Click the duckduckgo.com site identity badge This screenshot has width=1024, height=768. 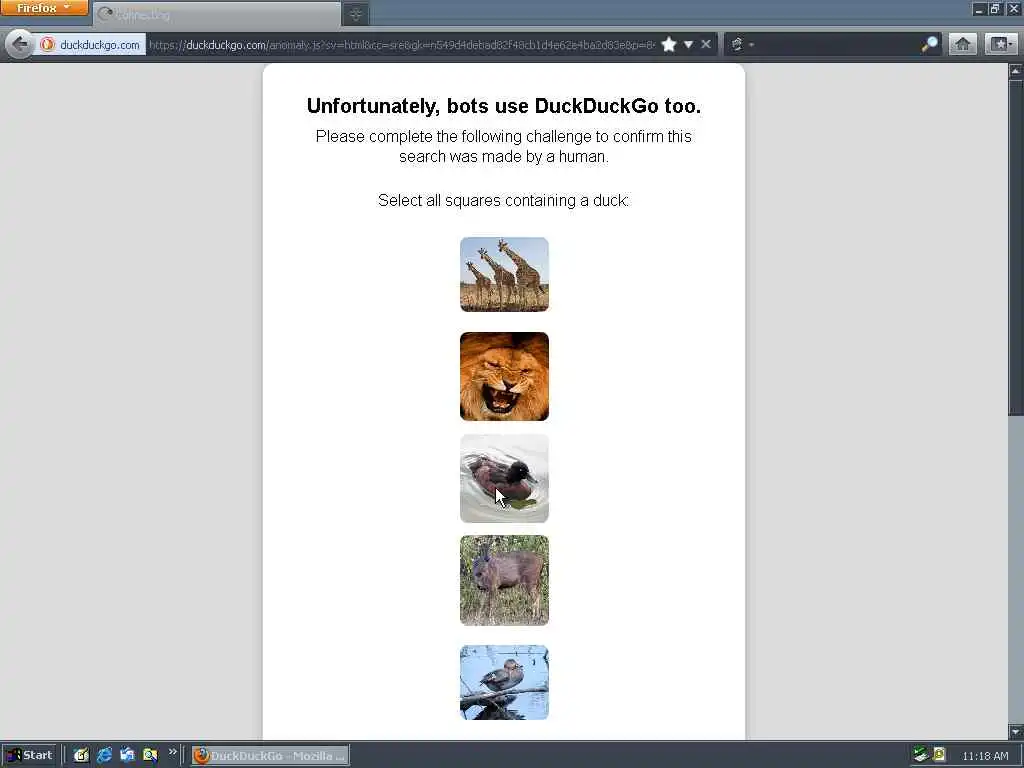click(x=91, y=44)
